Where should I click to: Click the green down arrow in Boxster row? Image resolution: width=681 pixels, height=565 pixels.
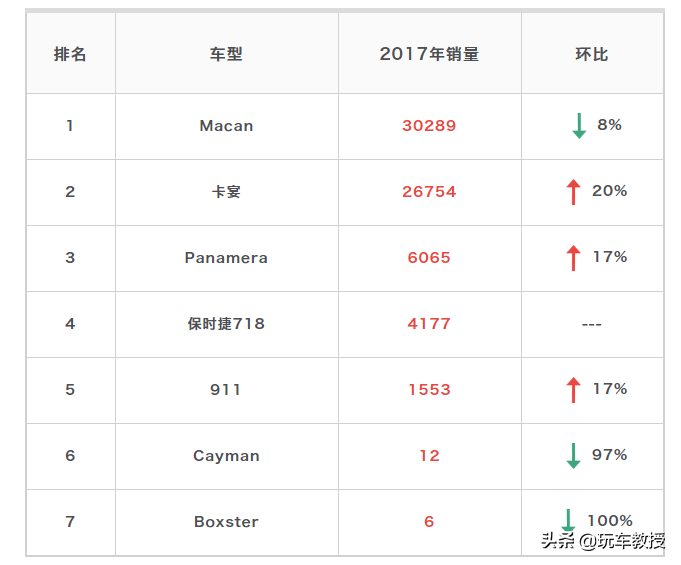pyautogui.click(x=568, y=521)
